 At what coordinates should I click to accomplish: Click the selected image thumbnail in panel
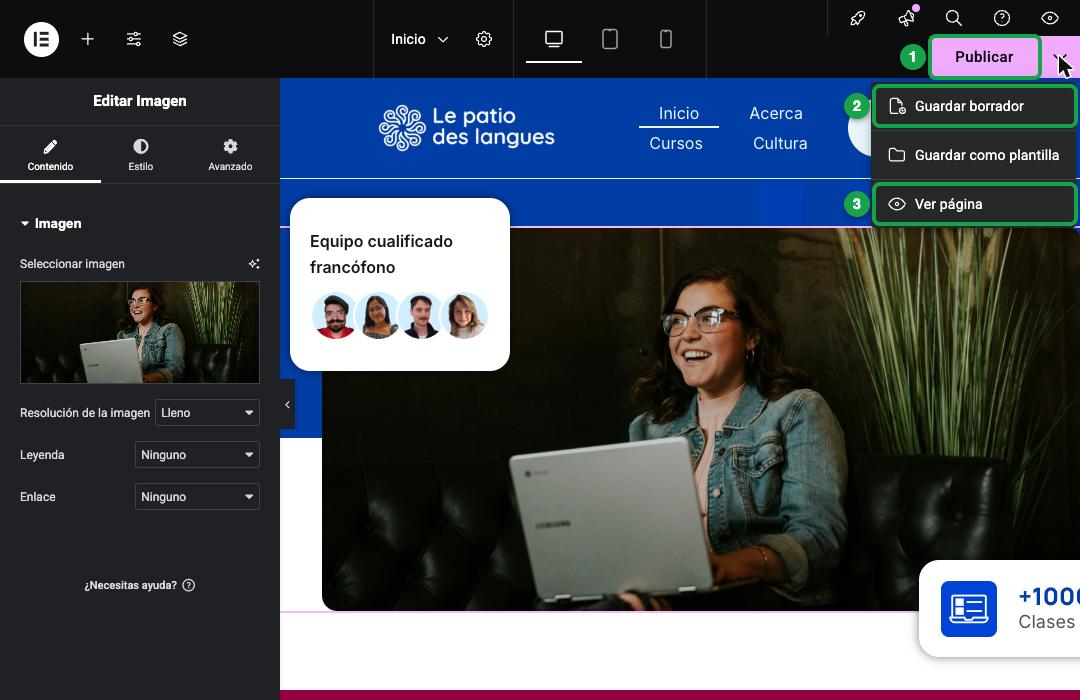(140, 332)
